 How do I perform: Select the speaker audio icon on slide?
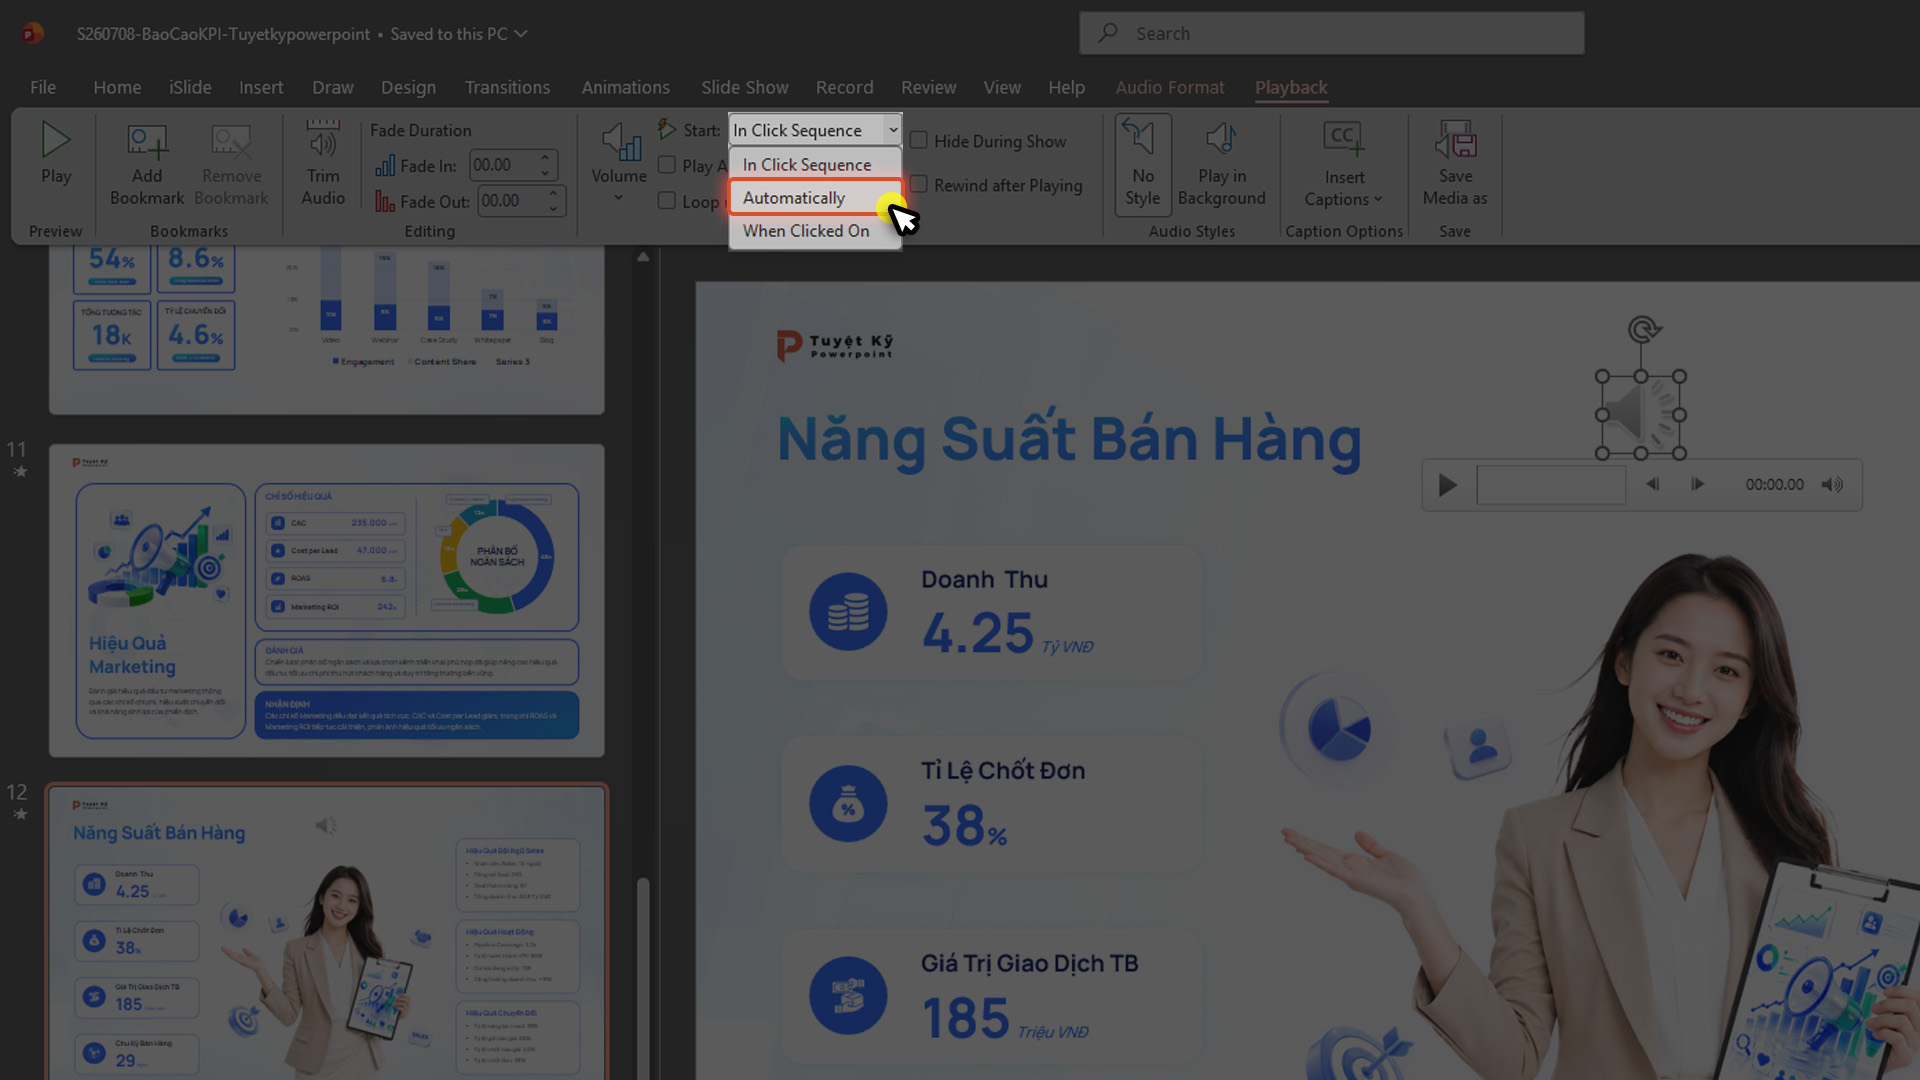click(1641, 415)
